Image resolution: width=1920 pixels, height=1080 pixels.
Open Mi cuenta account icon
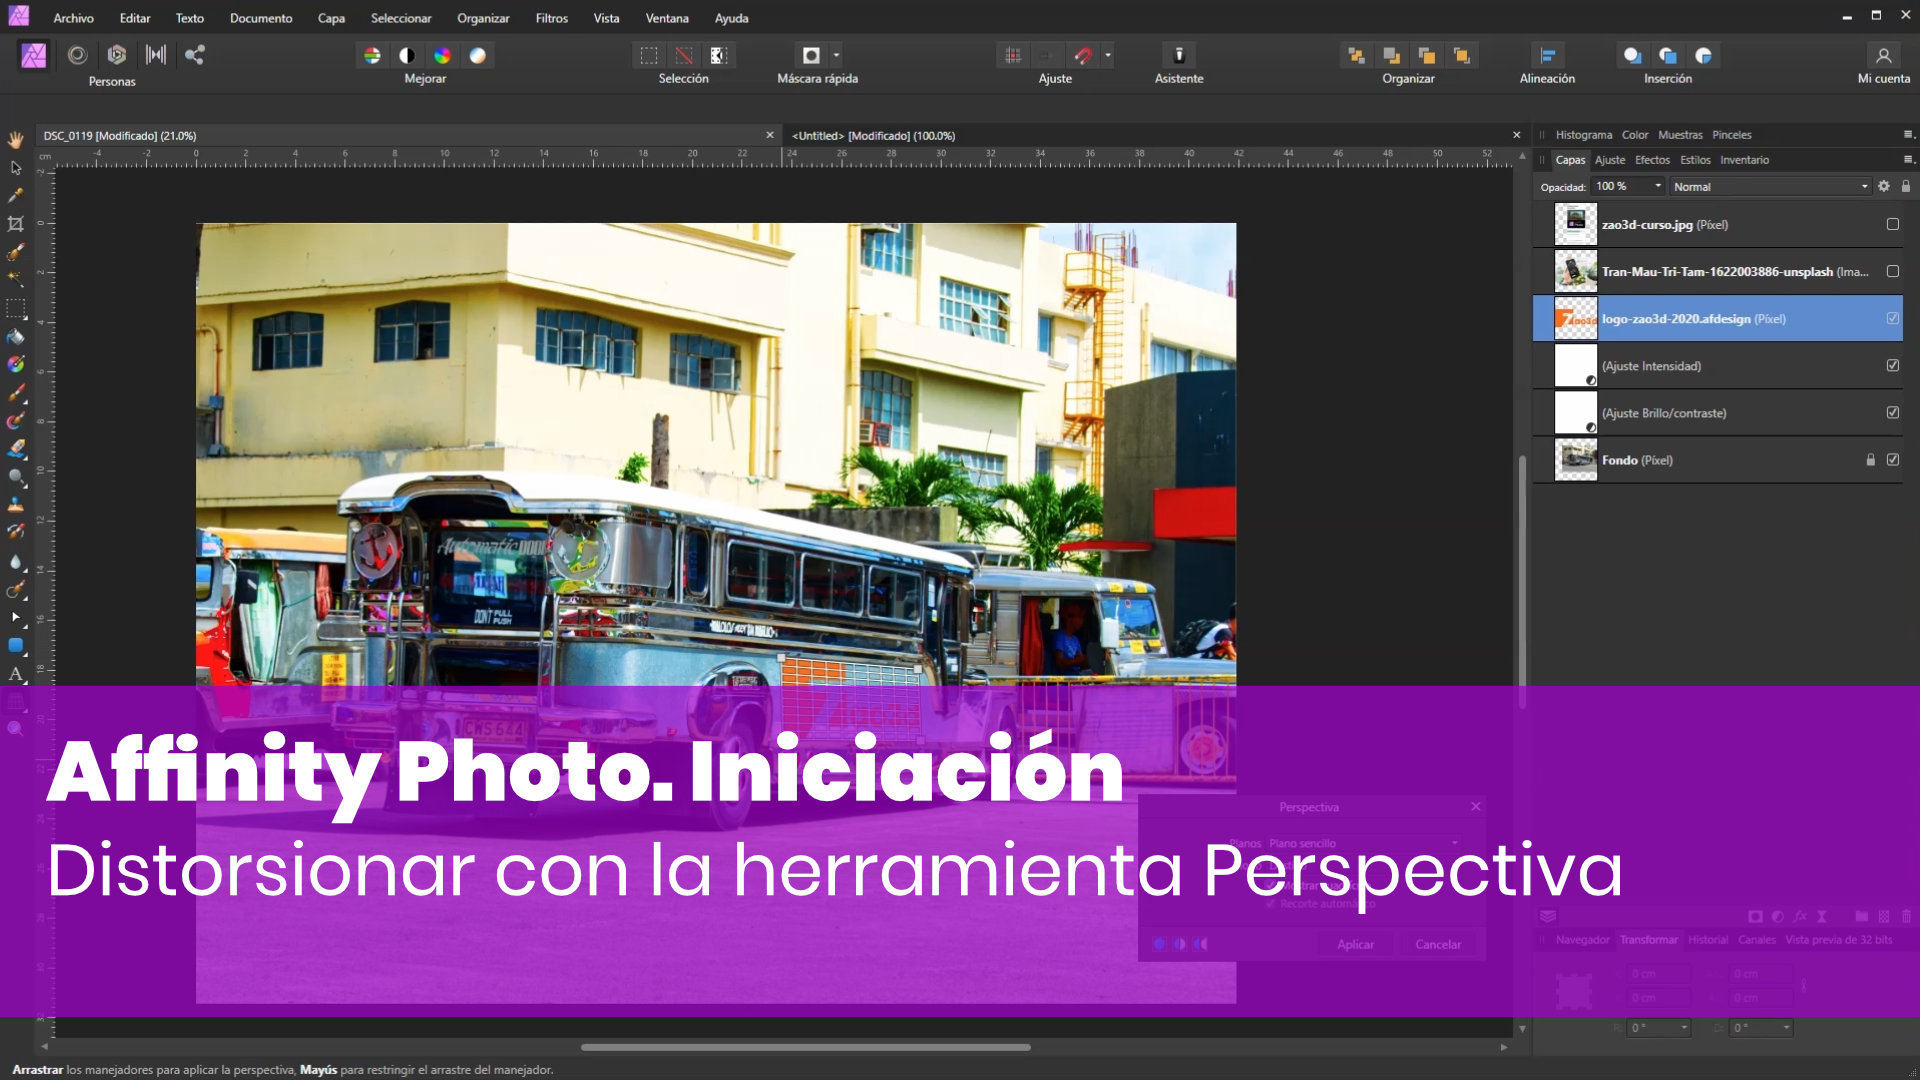(x=1883, y=55)
